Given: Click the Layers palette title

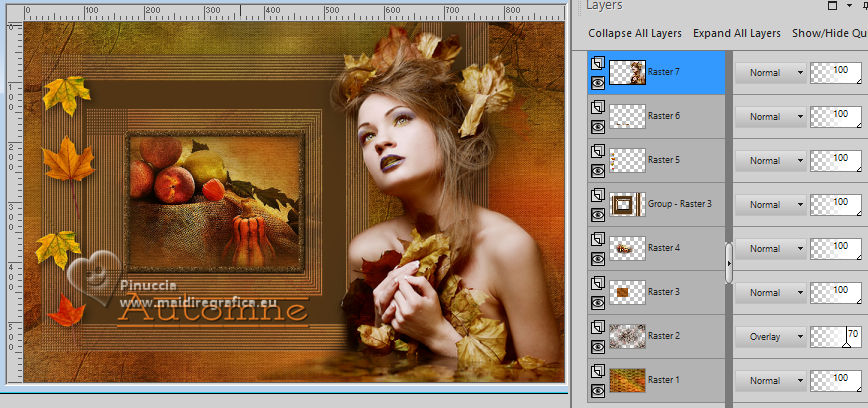Looking at the screenshot, I should click(604, 6).
